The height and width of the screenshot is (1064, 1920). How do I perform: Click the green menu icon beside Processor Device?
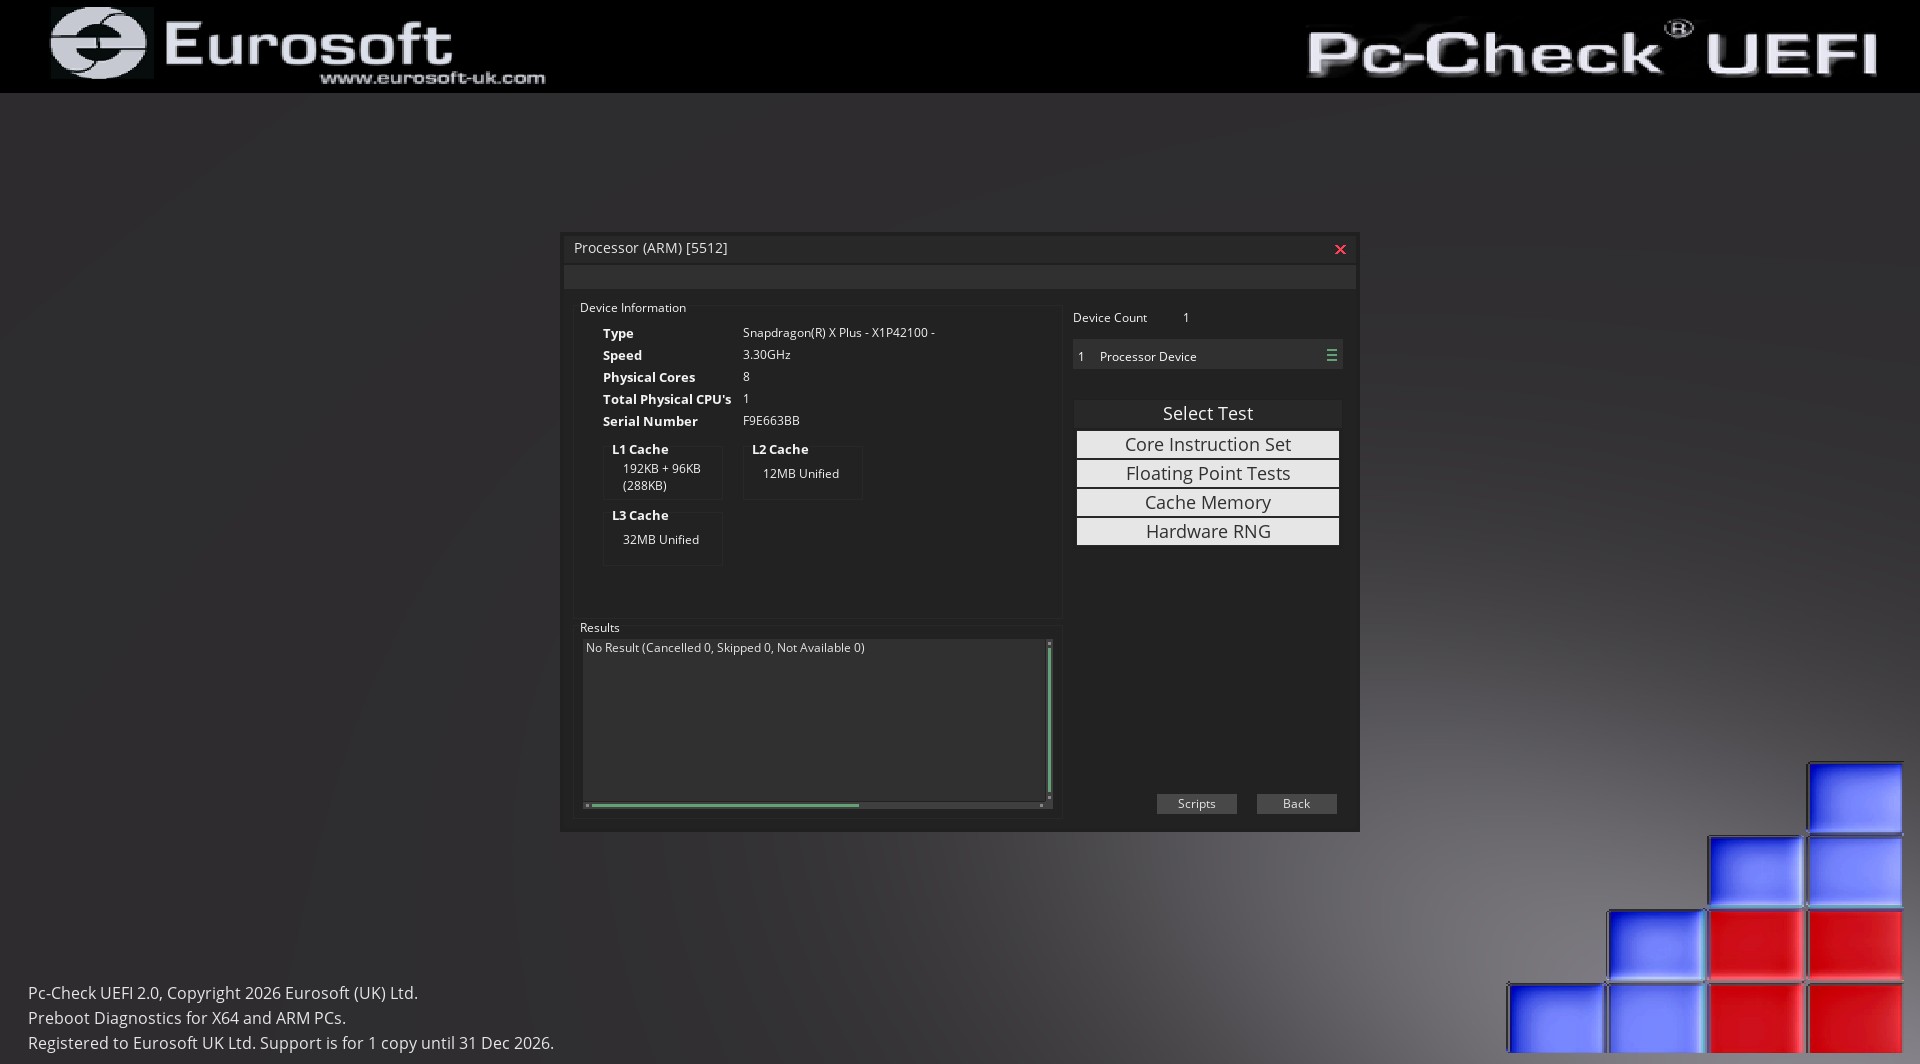click(x=1331, y=356)
